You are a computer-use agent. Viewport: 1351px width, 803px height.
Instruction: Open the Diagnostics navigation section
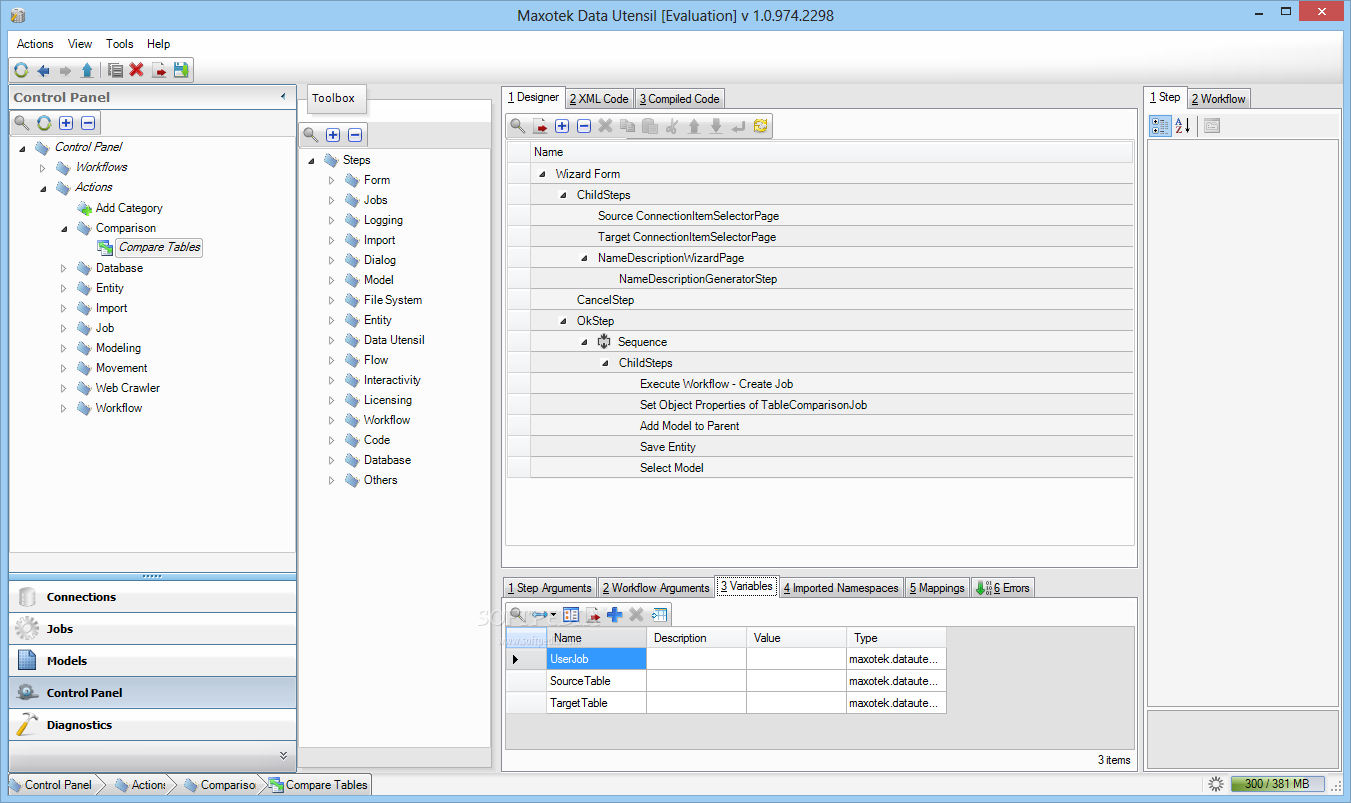(x=153, y=725)
